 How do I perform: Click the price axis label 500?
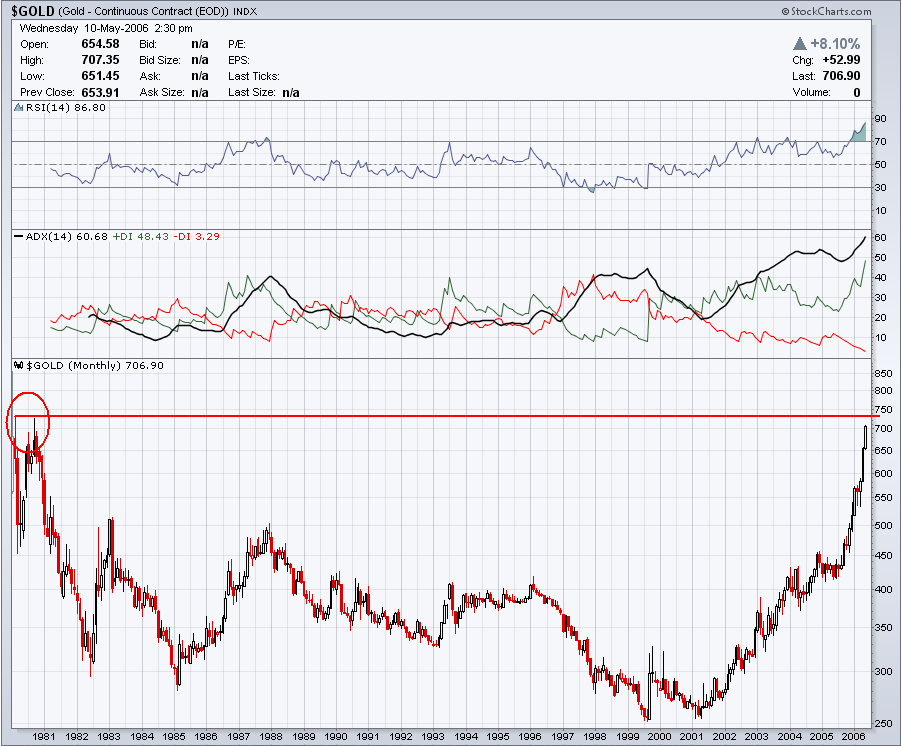click(883, 526)
